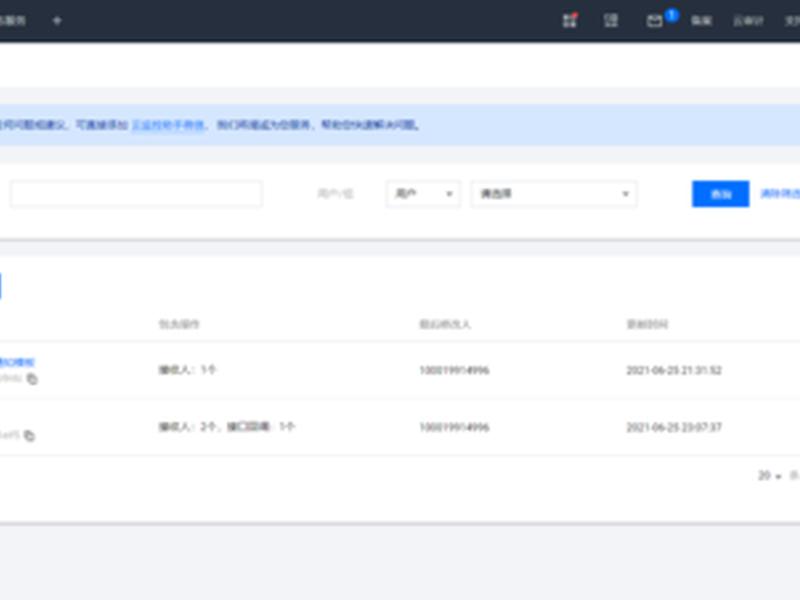Click the last-modifier column header above 100019914996

tap(445, 324)
